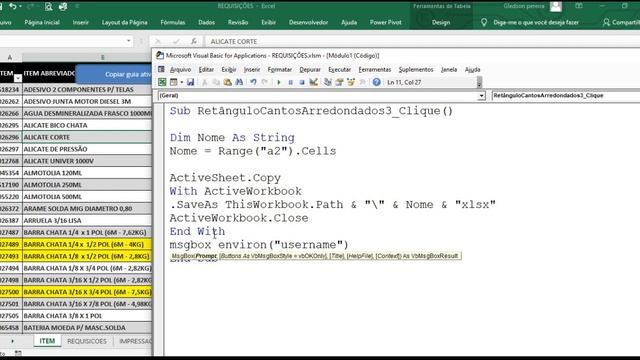Open Find with the binoculars icon
This screenshot has height=360, width=640.
(x=239, y=82)
